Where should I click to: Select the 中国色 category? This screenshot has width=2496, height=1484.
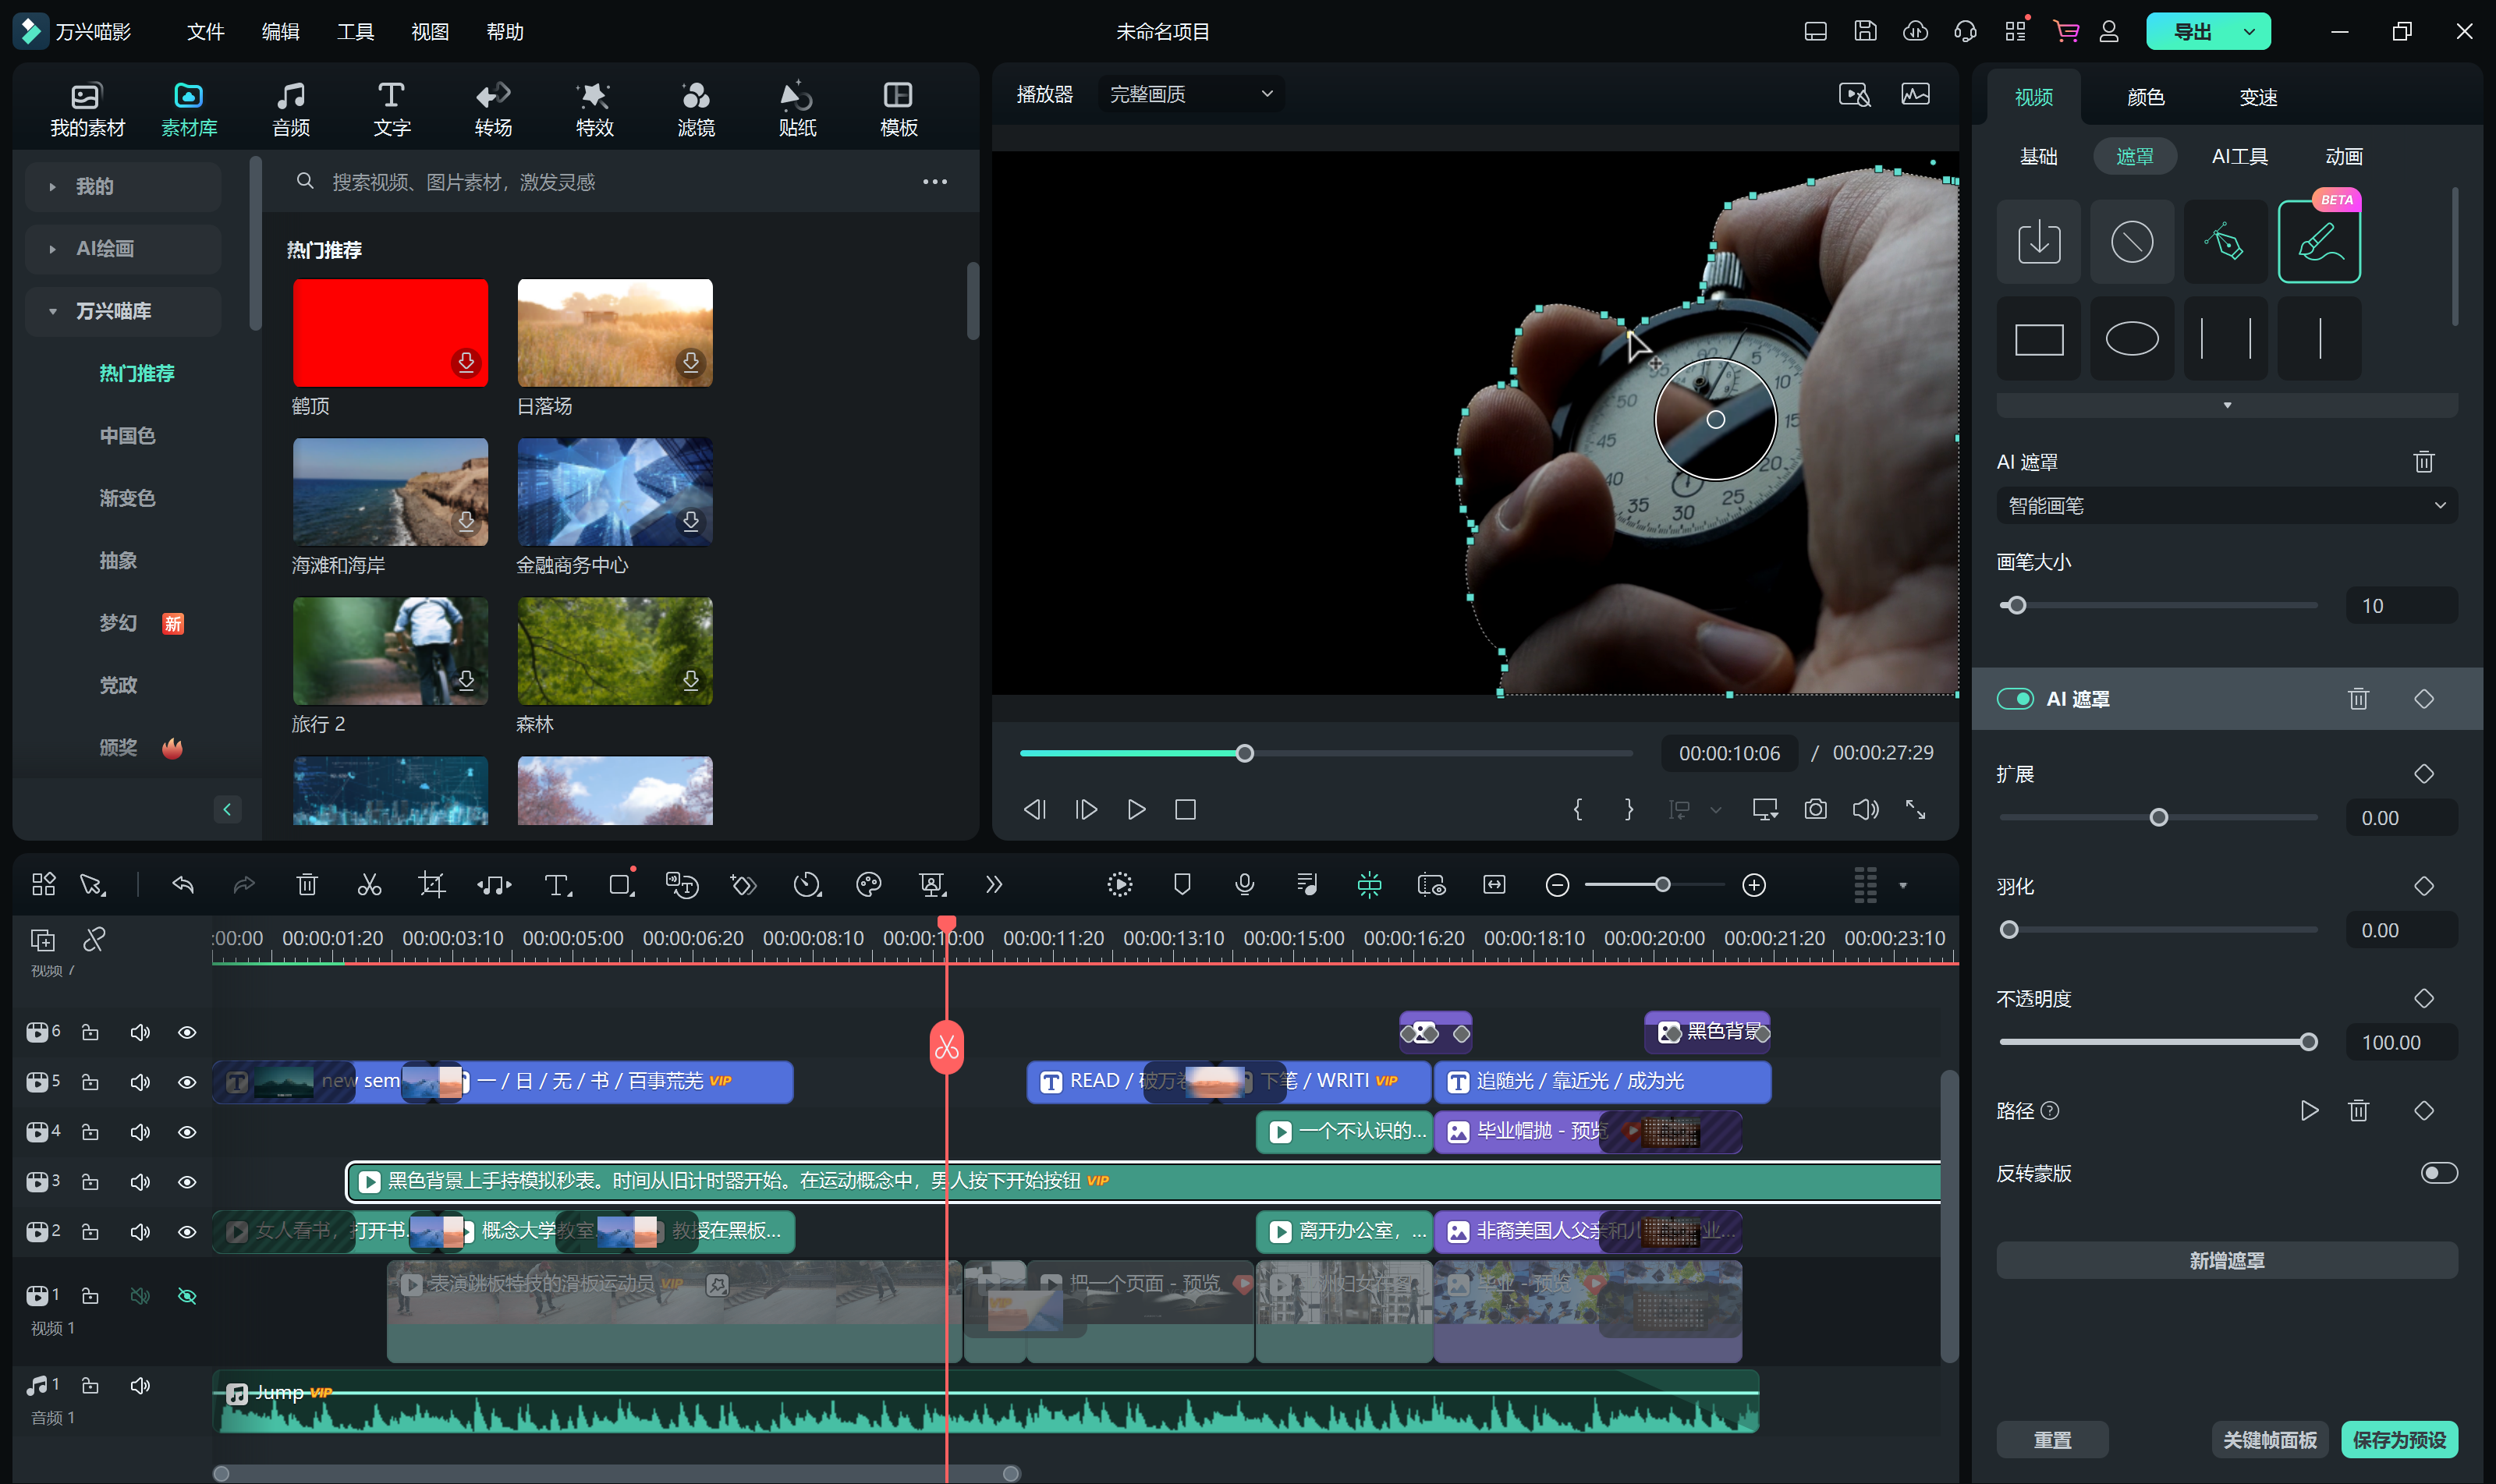coord(127,436)
